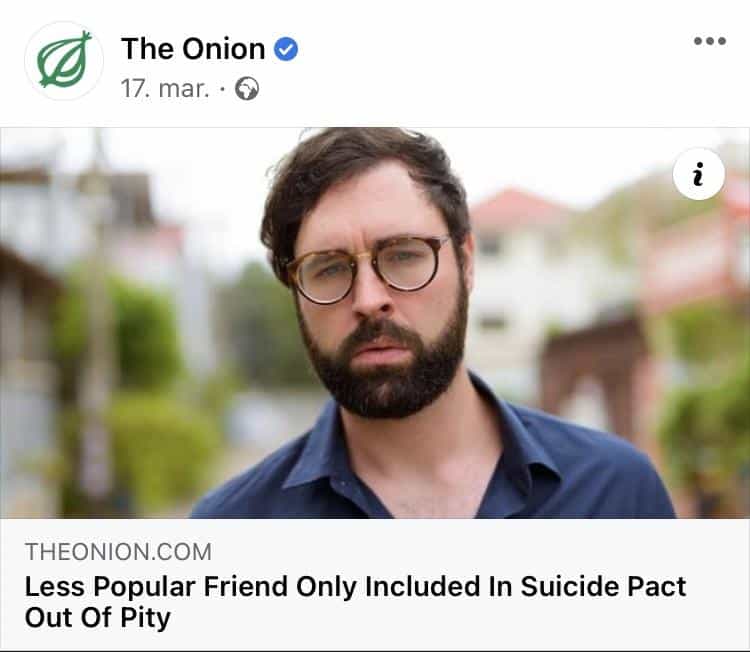Click the blue verified checkmark badge

pyautogui.click(x=286, y=49)
